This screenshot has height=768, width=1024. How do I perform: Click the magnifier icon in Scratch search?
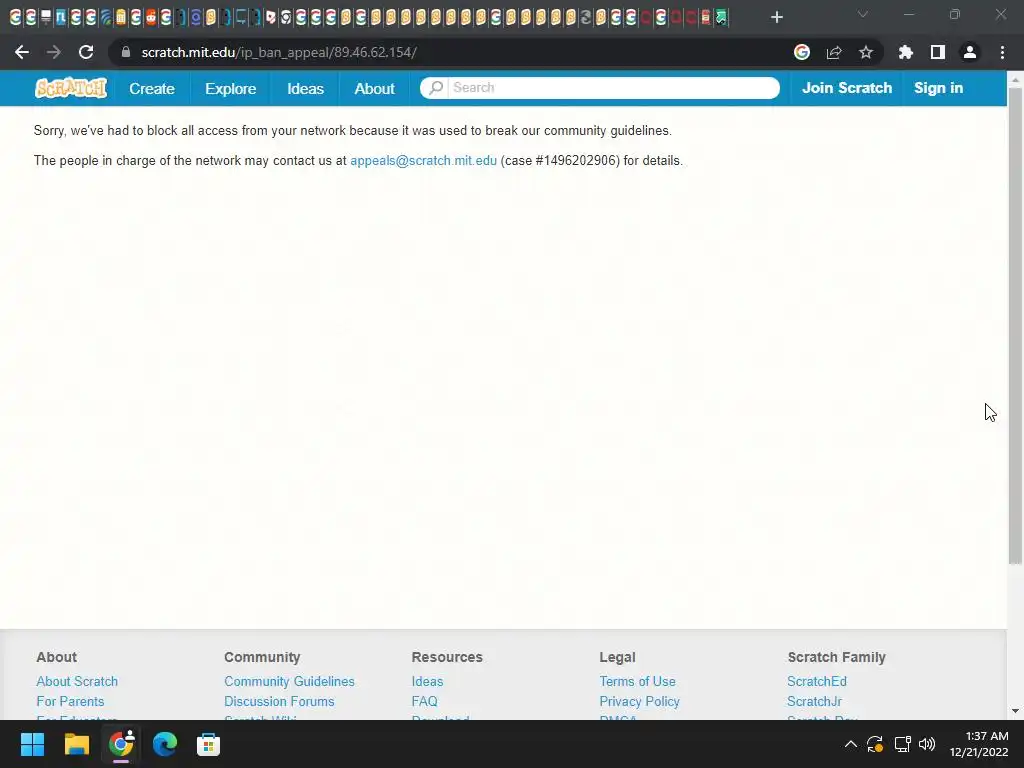pos(436,88)
